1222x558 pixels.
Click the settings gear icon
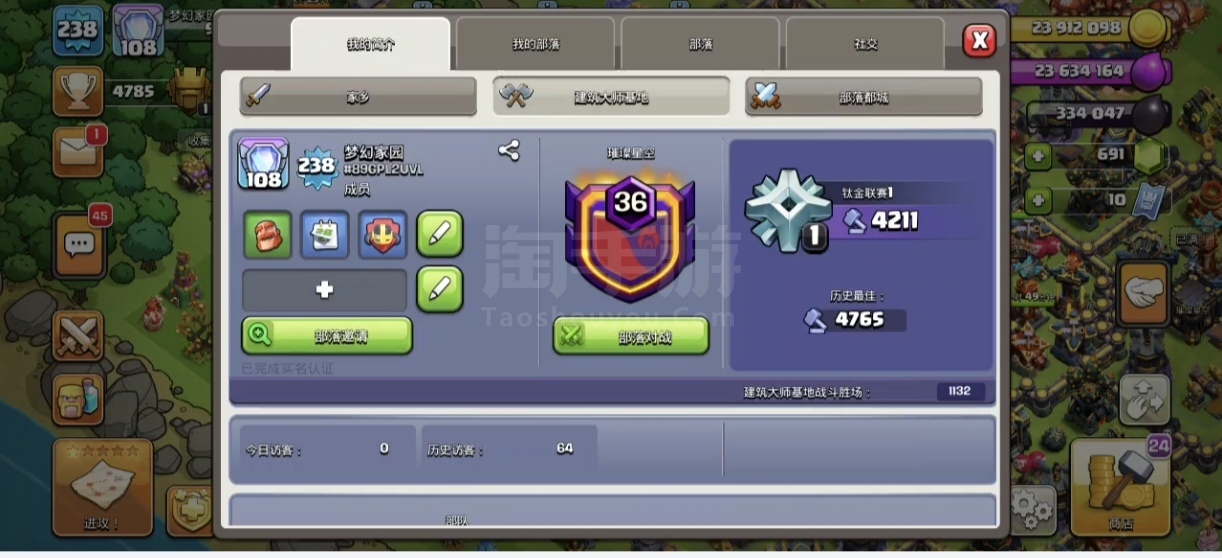[x=1032, y=510]
